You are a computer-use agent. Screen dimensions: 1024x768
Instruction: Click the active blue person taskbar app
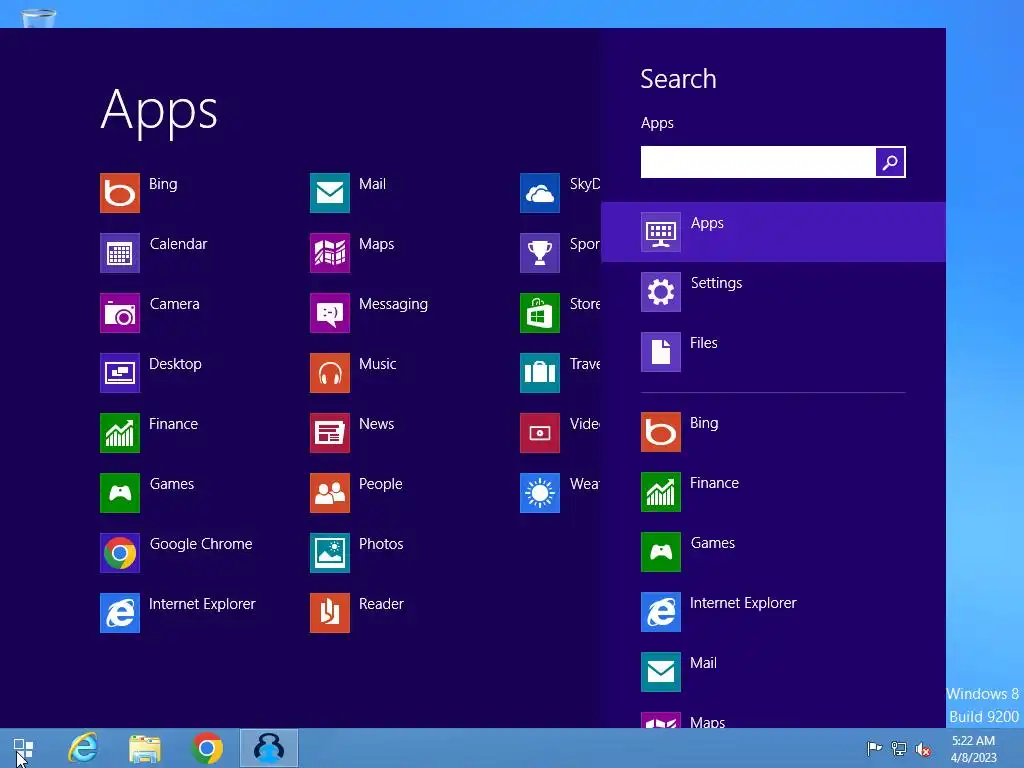(269, 748)
